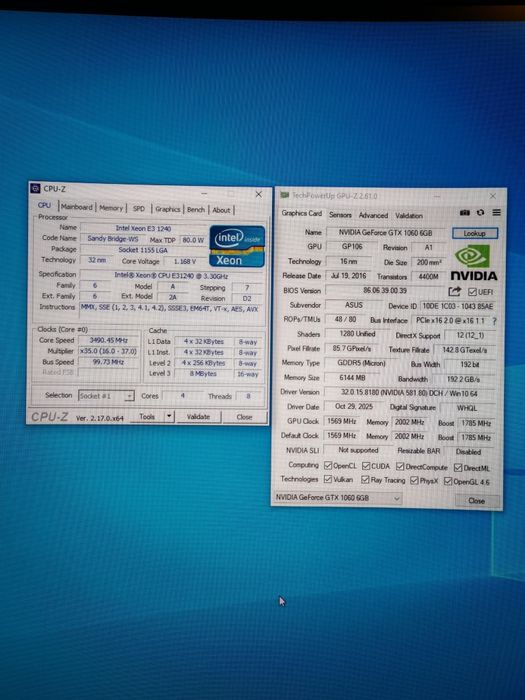Screen dimensions: 525x700
Task: Click the Close button in GPU-Z
Action: 476,500
